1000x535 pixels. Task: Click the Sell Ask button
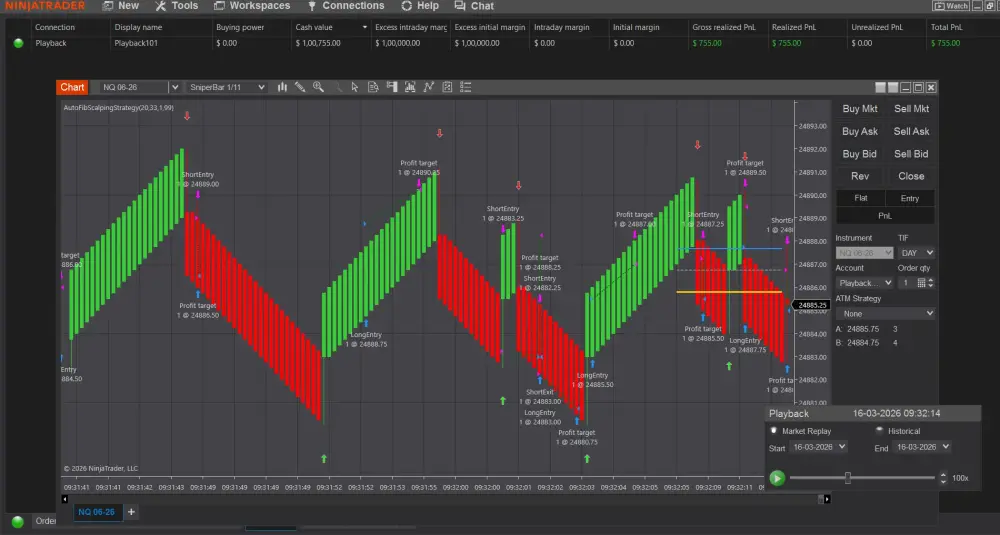pyautogui.click(x=911, y=131)
